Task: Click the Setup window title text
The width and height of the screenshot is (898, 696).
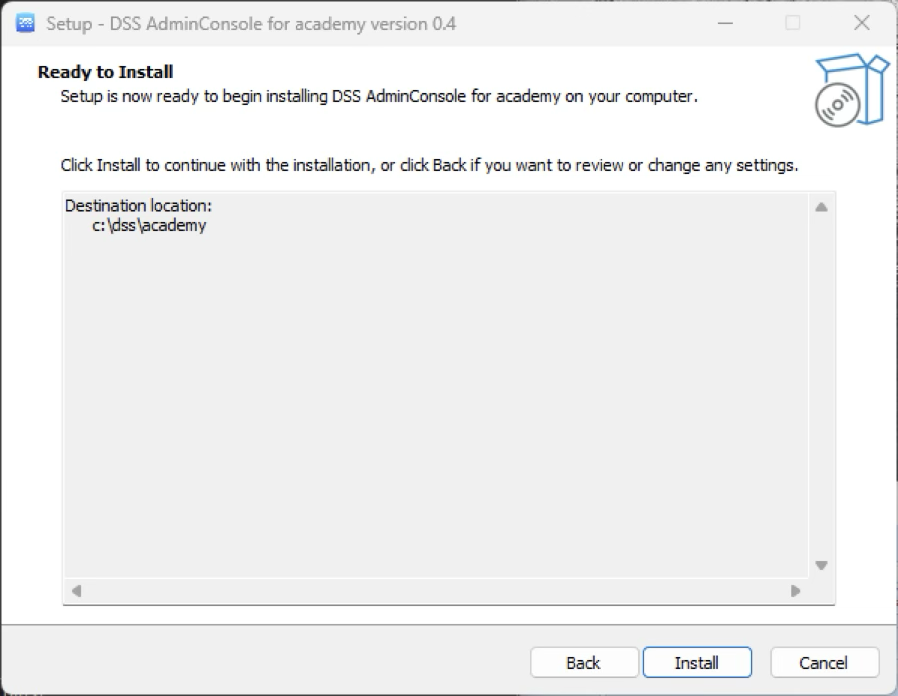Action: [x=251, y=23]
